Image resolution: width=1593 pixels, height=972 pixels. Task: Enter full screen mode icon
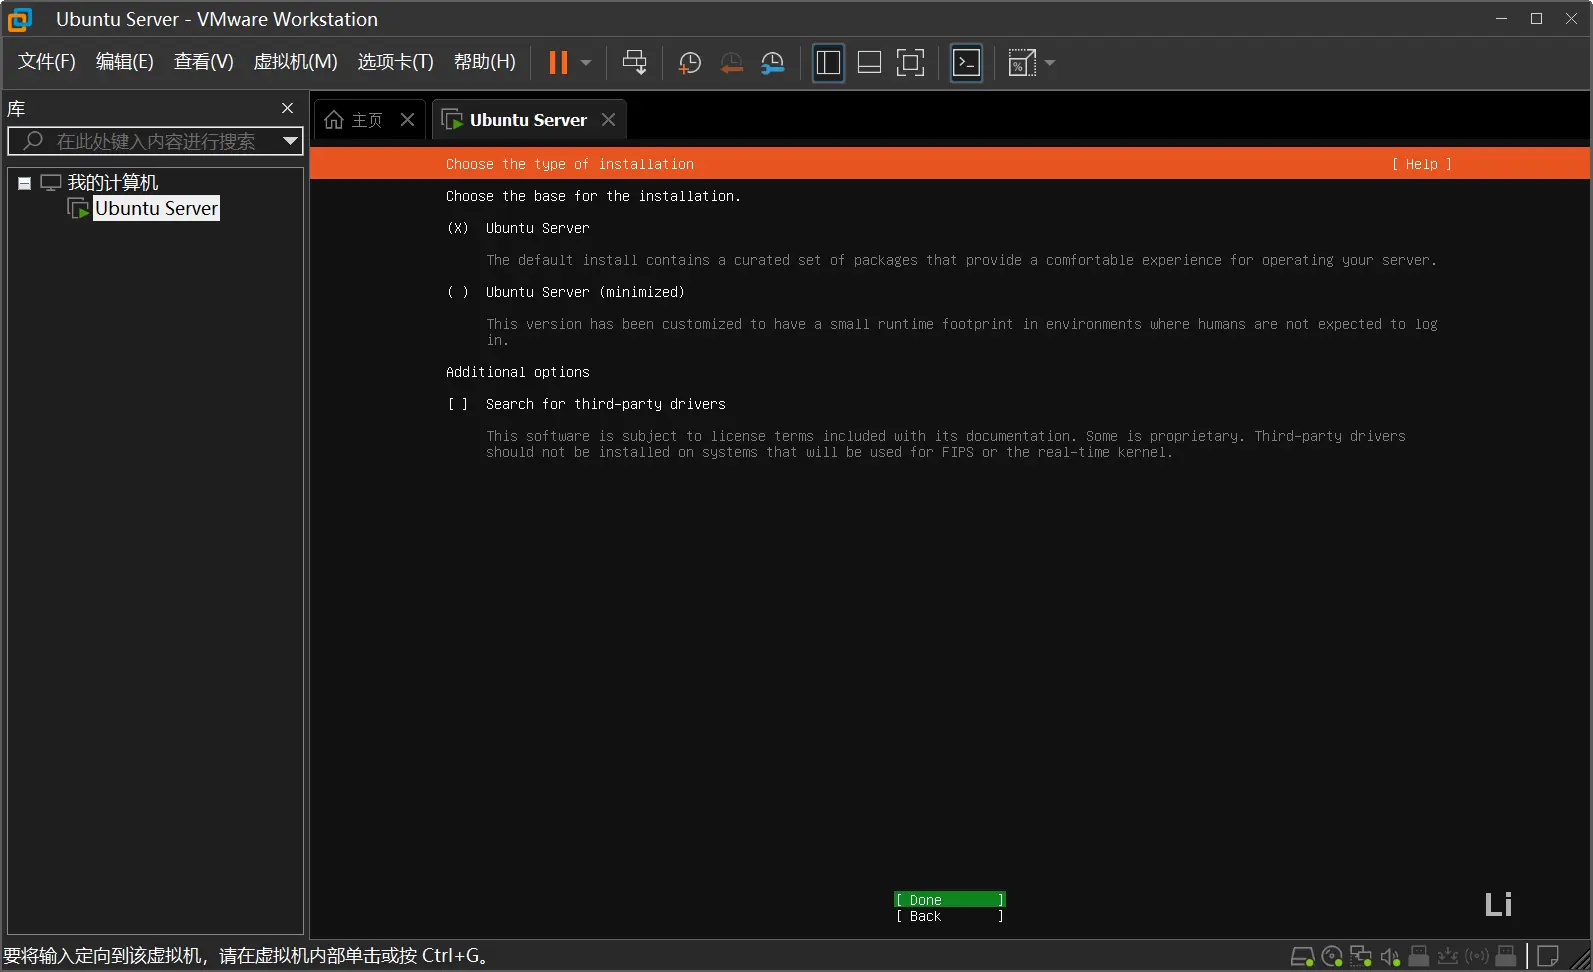coord(910,63)
